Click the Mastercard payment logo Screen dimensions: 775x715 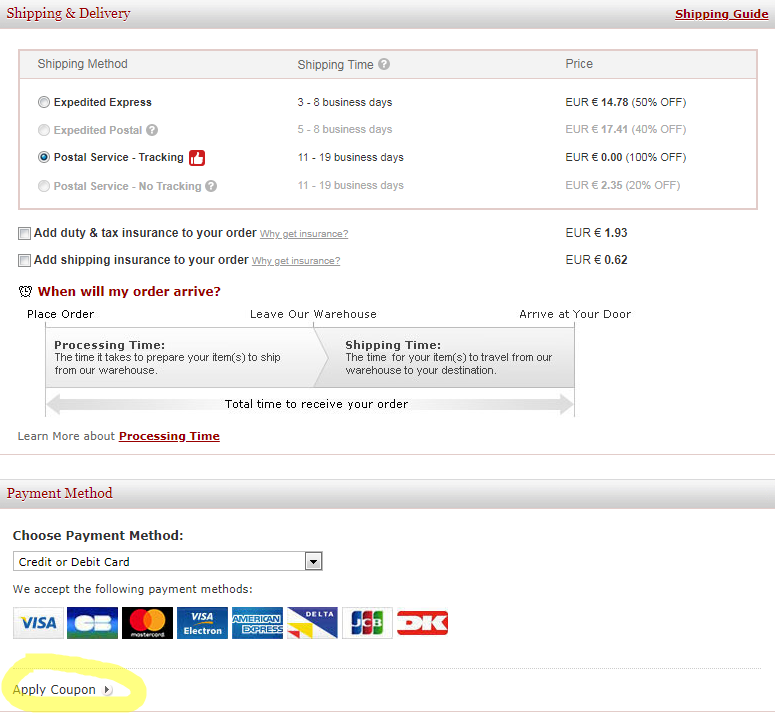click(x=148, y=623)
